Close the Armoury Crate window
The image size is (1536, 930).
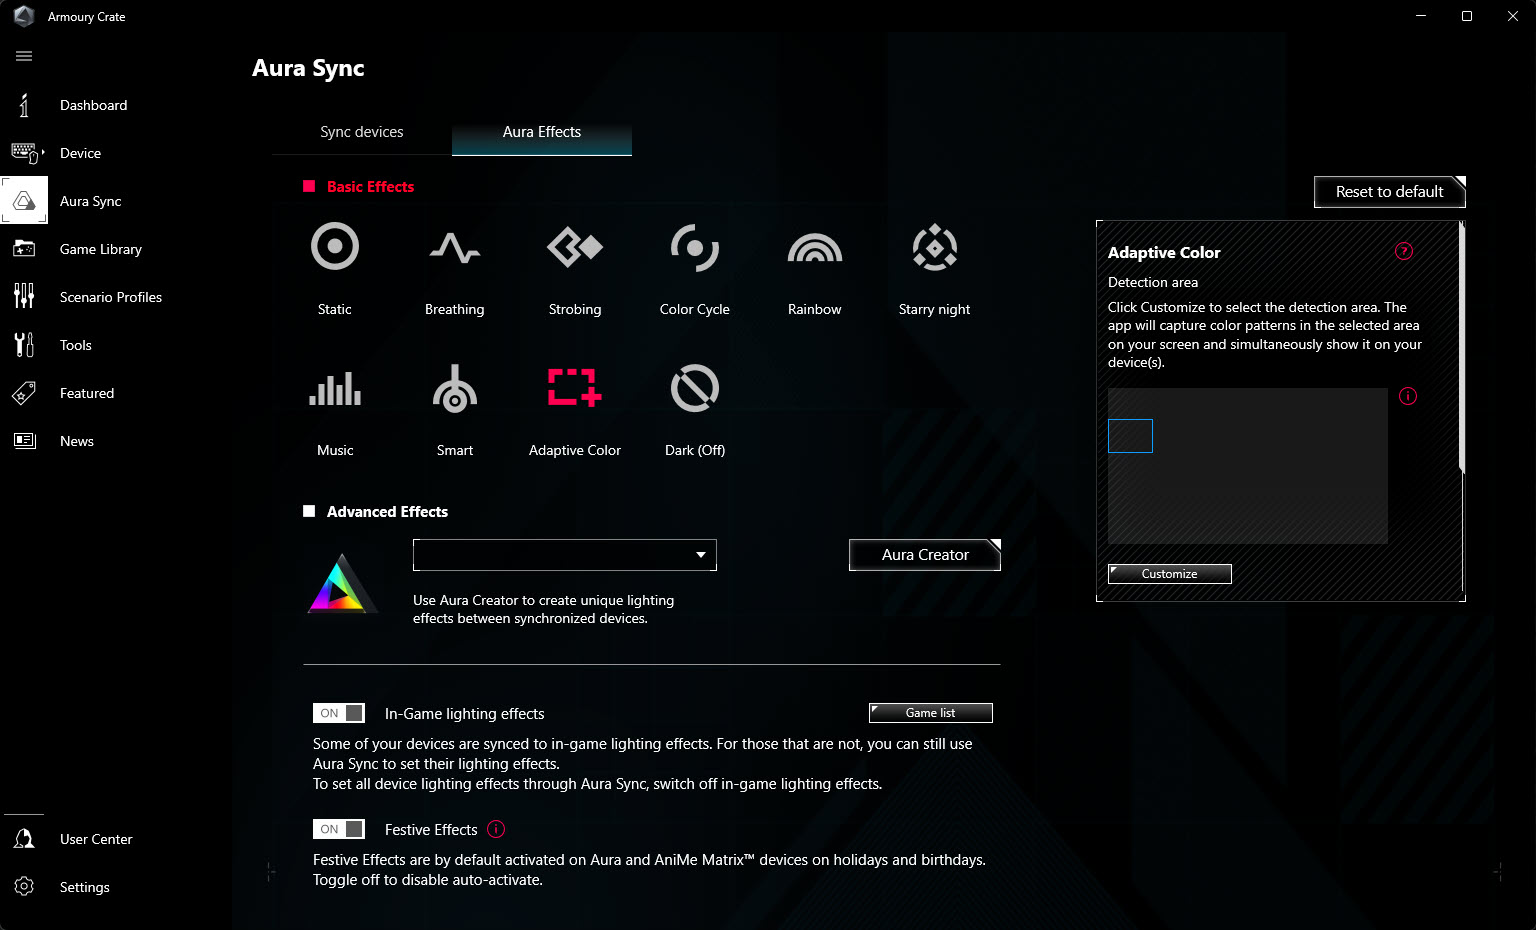click(1513, 16)
